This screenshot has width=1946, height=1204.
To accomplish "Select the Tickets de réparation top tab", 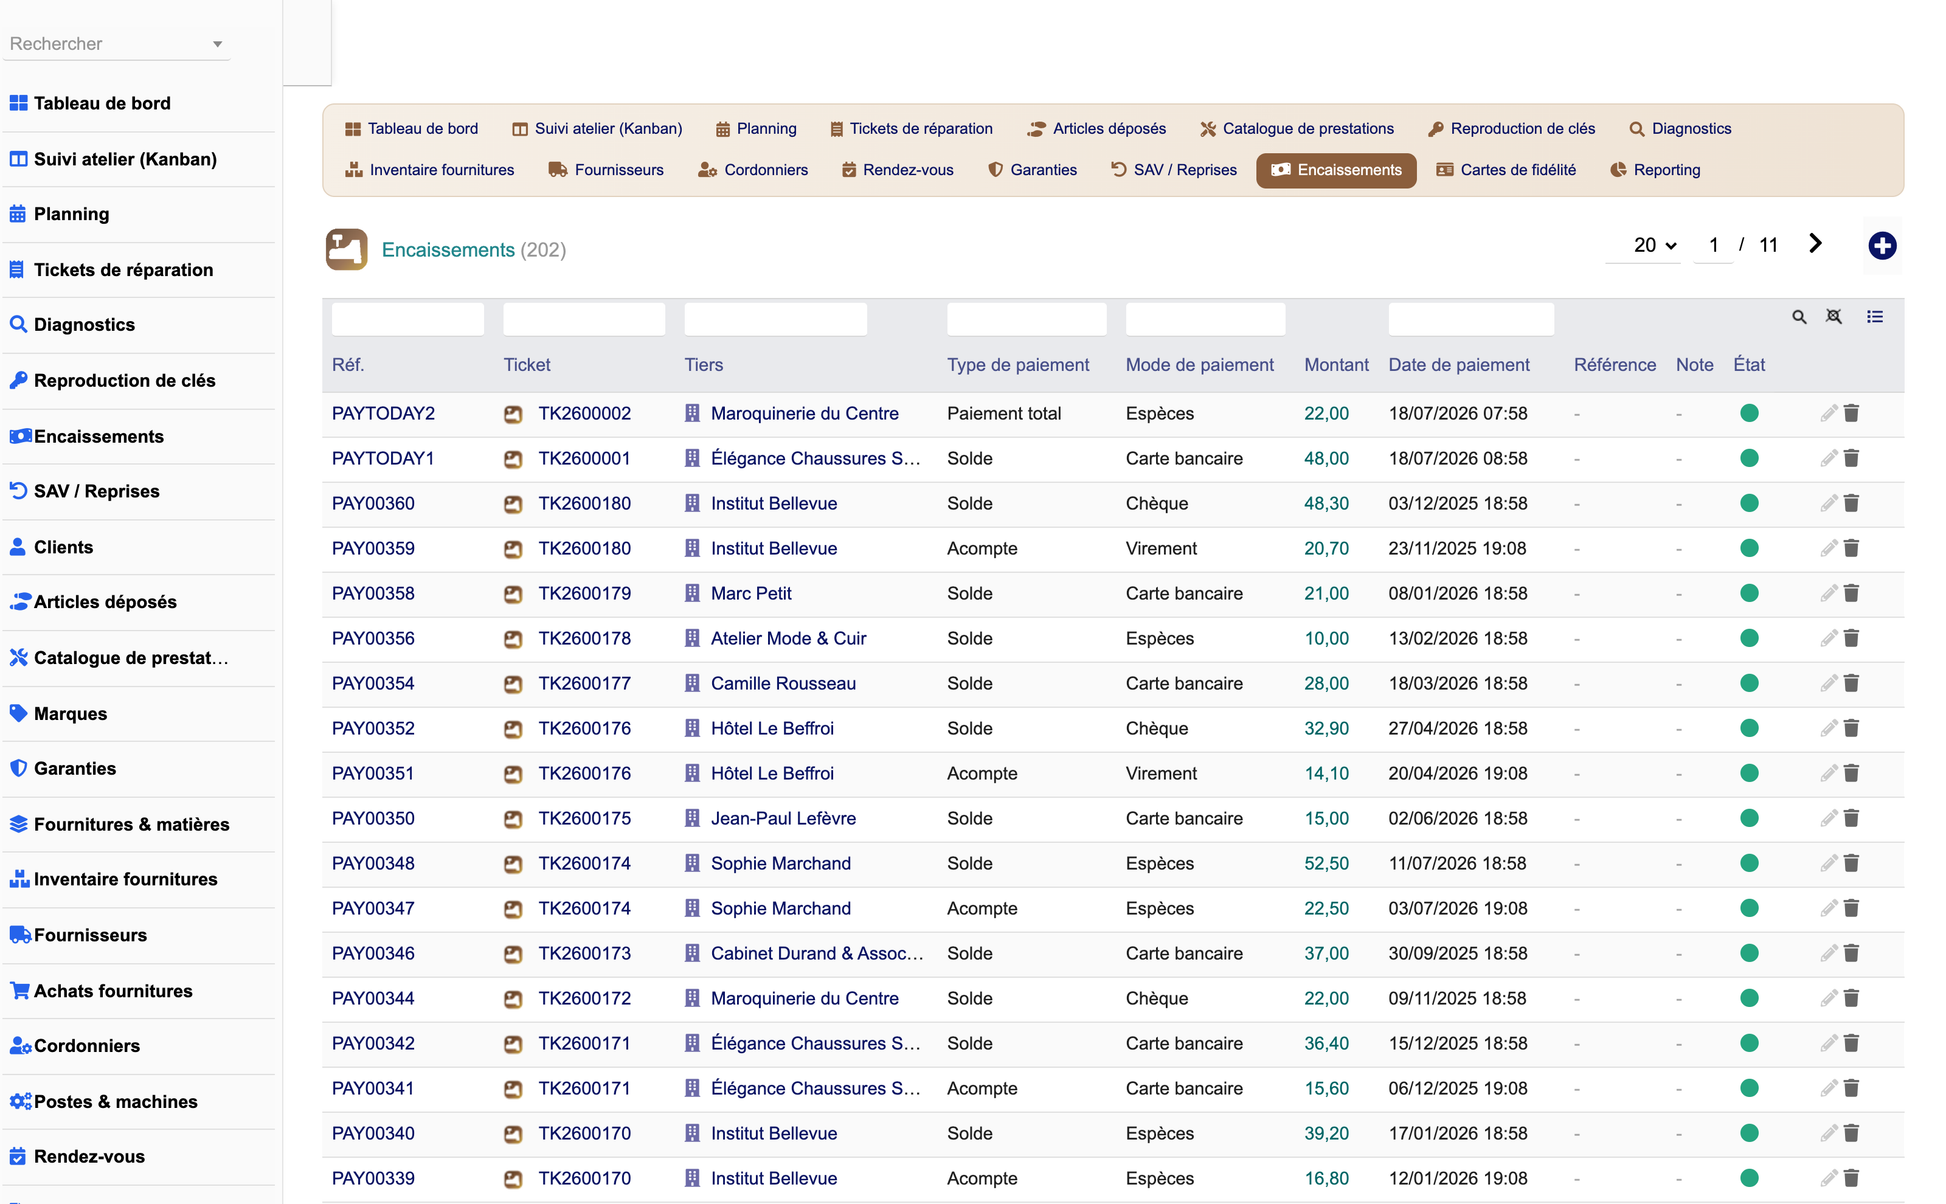I will click(911, 129).
